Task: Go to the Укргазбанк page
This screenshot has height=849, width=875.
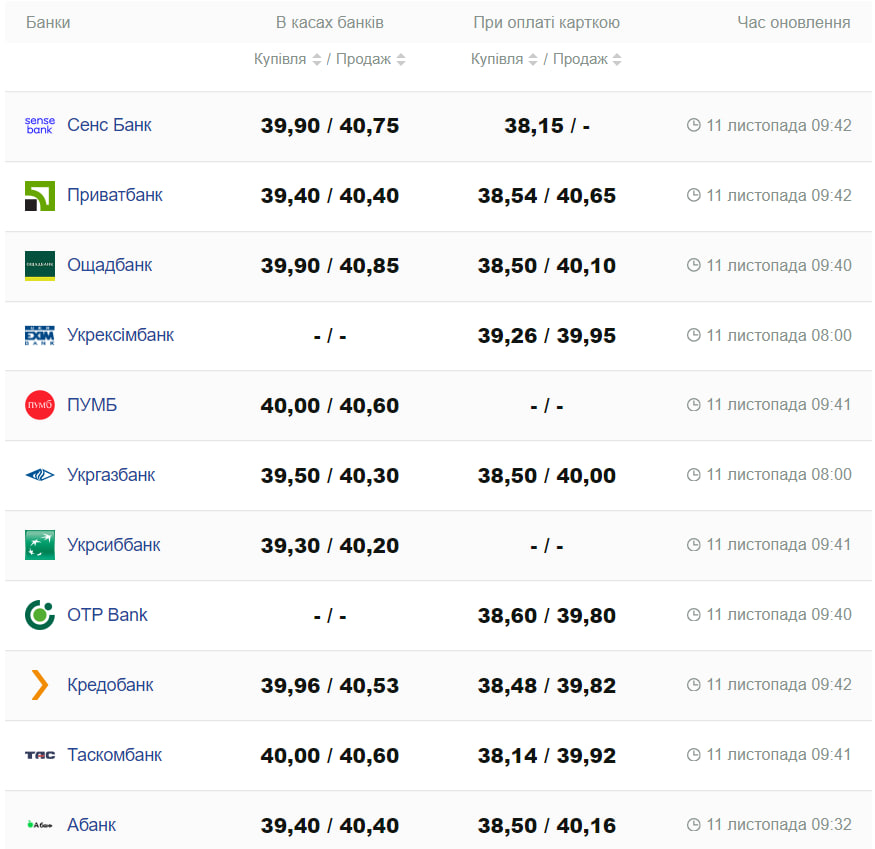Action: click(111, 475)
